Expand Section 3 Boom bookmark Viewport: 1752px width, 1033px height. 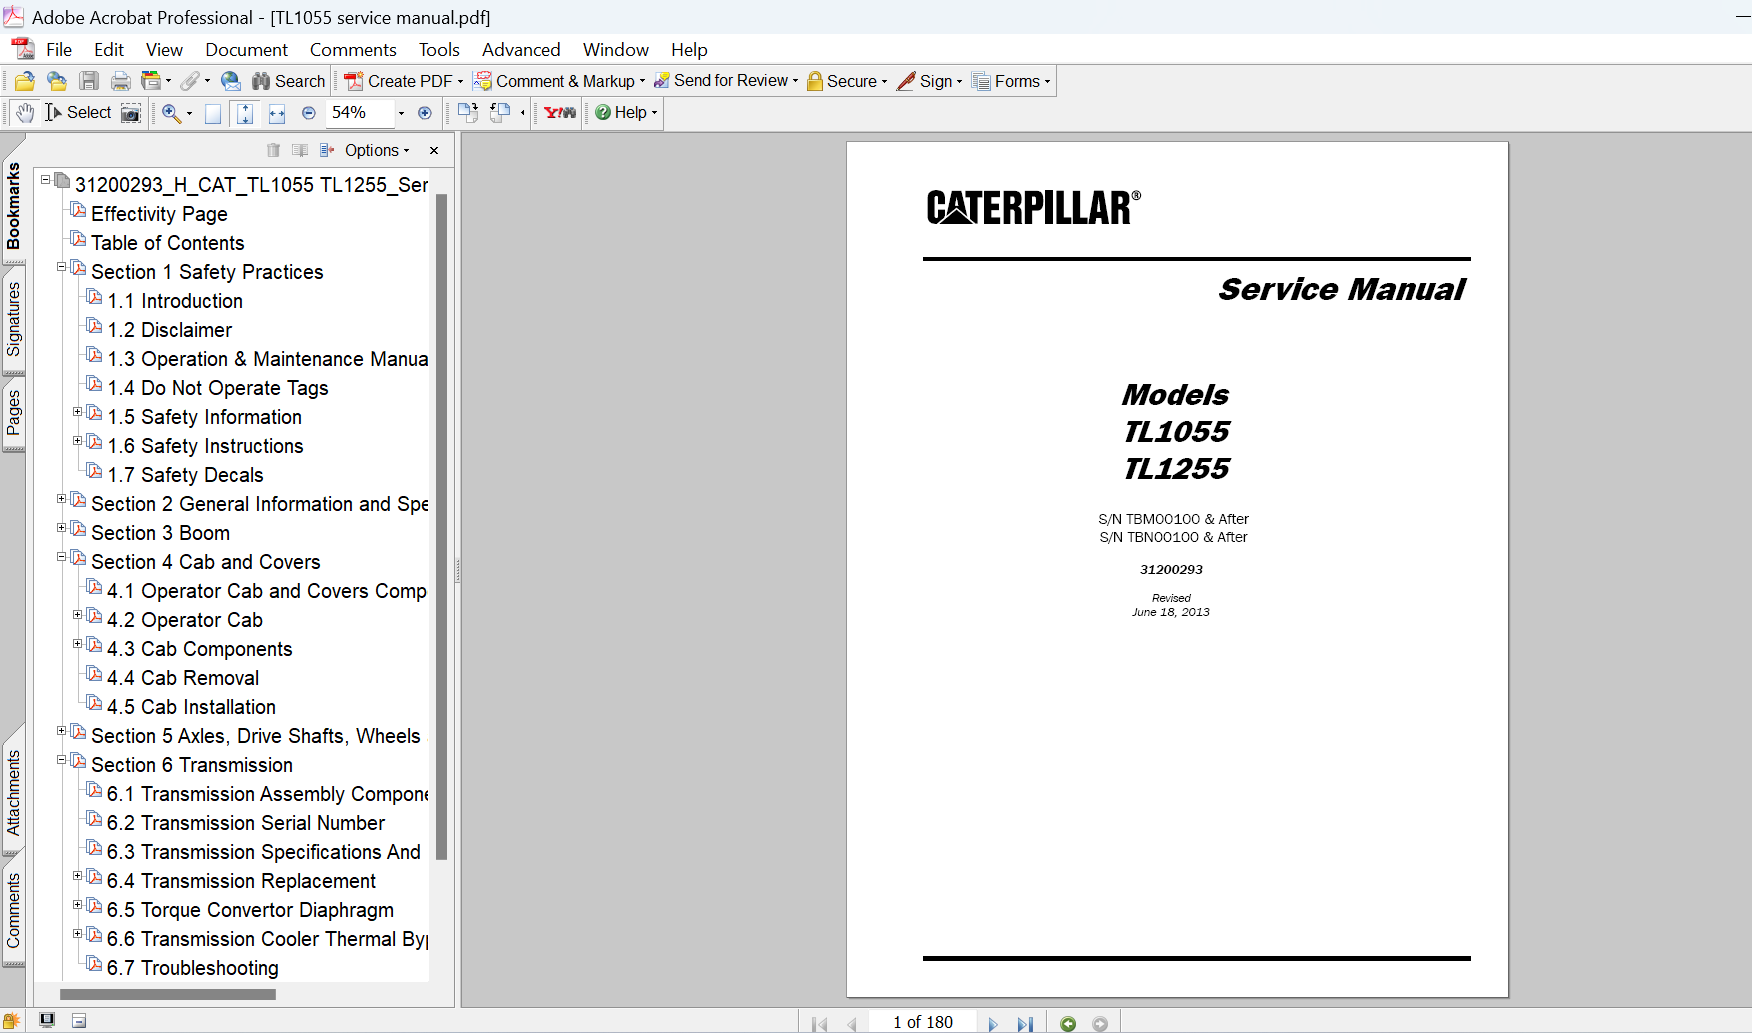tap(62, 529)
